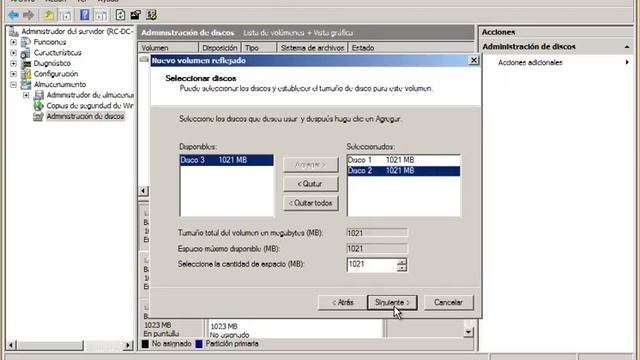The width and height of the screenshot is (640, 360).
Task: Click the Características node icon
Action: coord(26,53)
